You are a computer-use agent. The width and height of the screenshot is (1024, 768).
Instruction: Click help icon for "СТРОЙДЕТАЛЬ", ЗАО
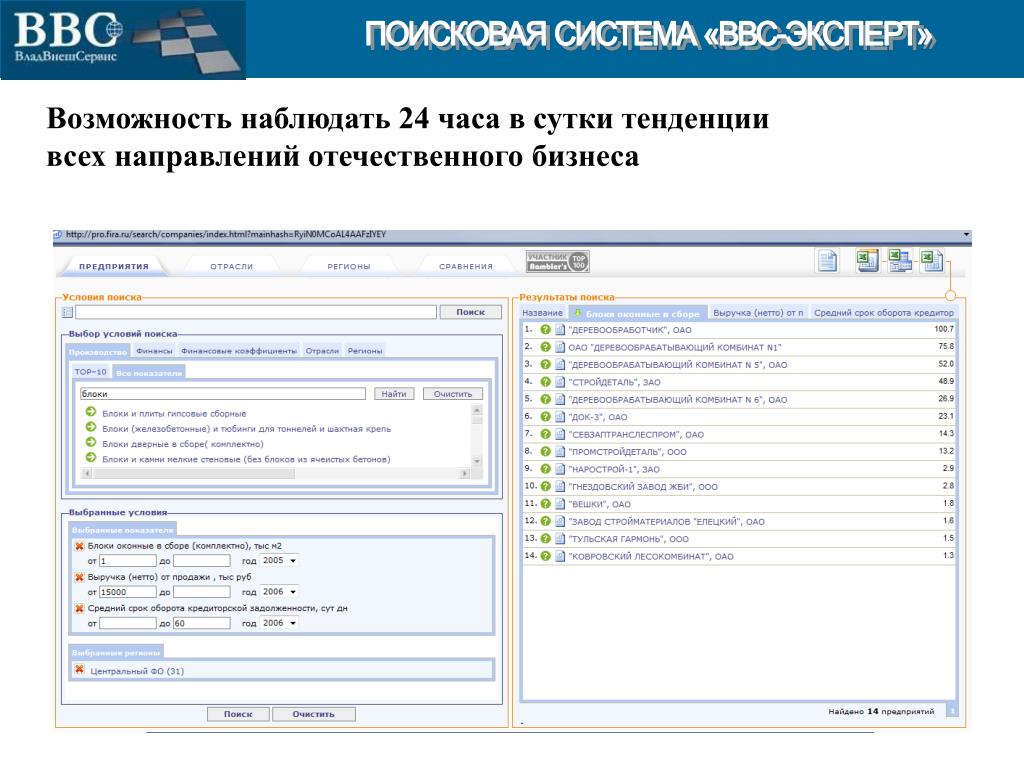(x=545, y=382)
